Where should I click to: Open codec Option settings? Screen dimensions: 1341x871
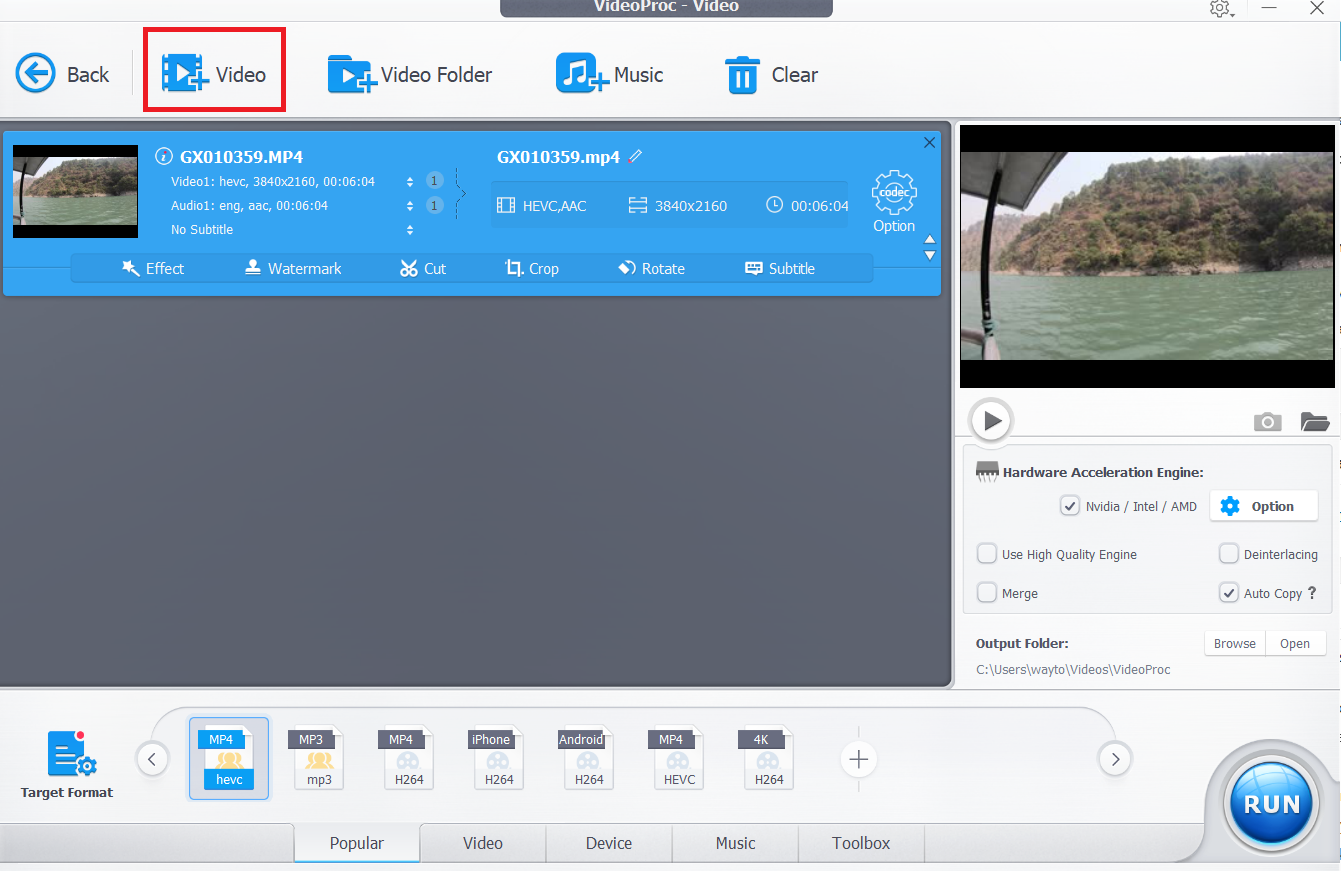894,202
